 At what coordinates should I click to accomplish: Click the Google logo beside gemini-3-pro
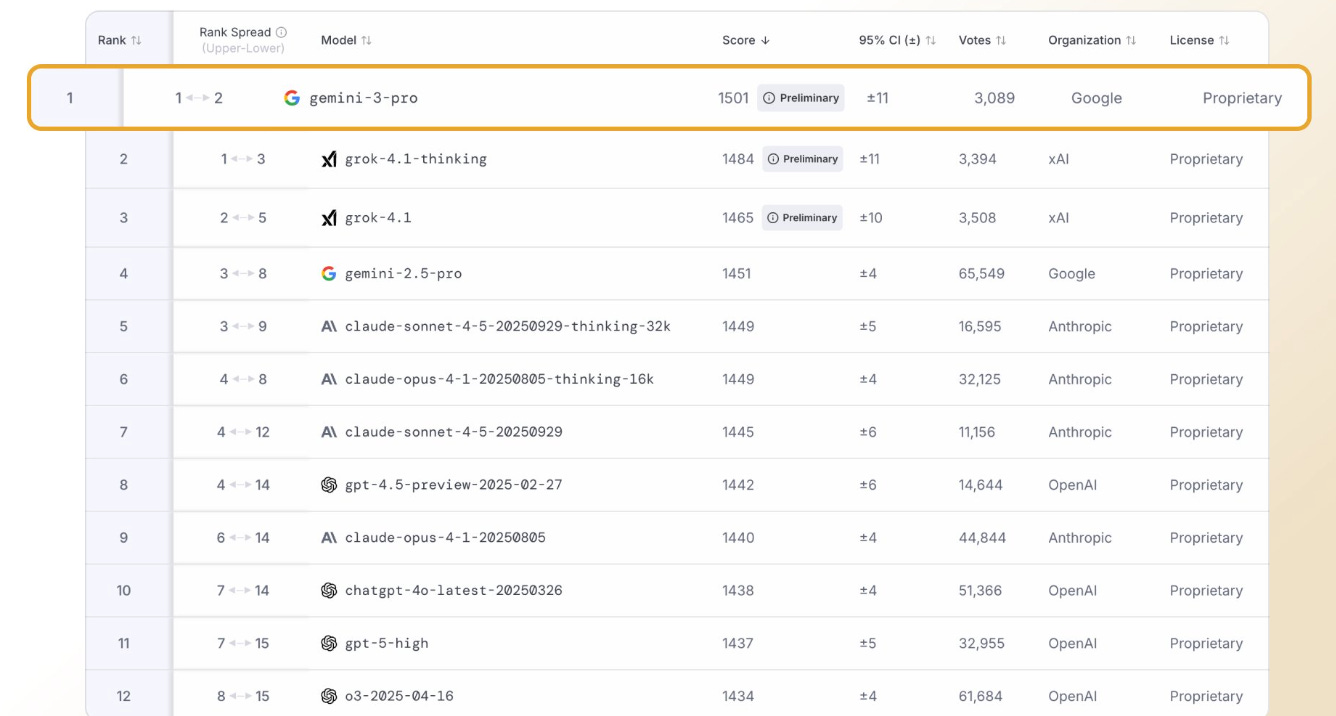coord(292,98)
